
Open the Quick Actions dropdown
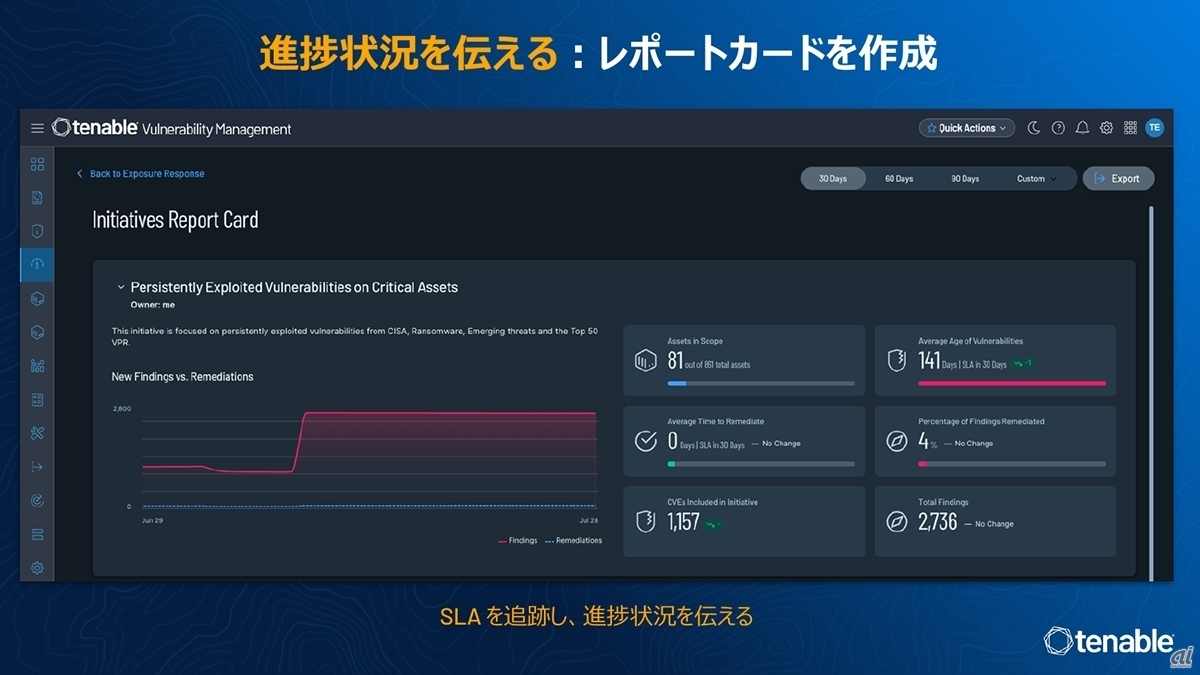click(x=967, y=128)
